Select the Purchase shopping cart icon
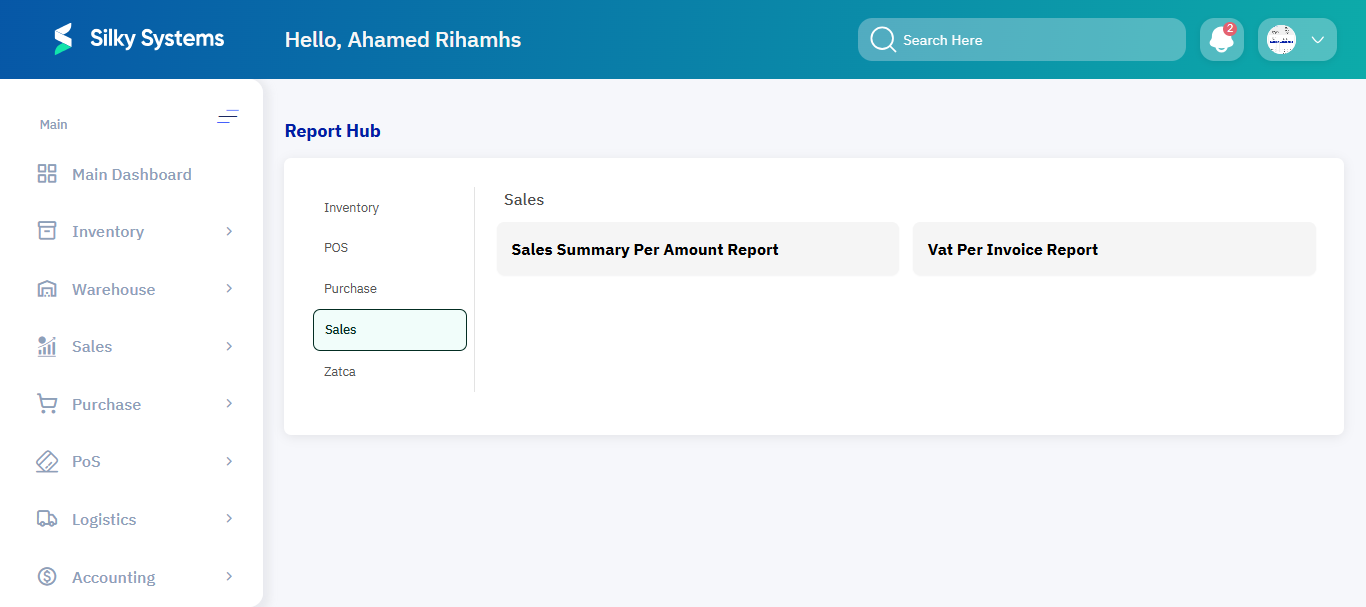The image size is (1366, 607). coord(46,403)
